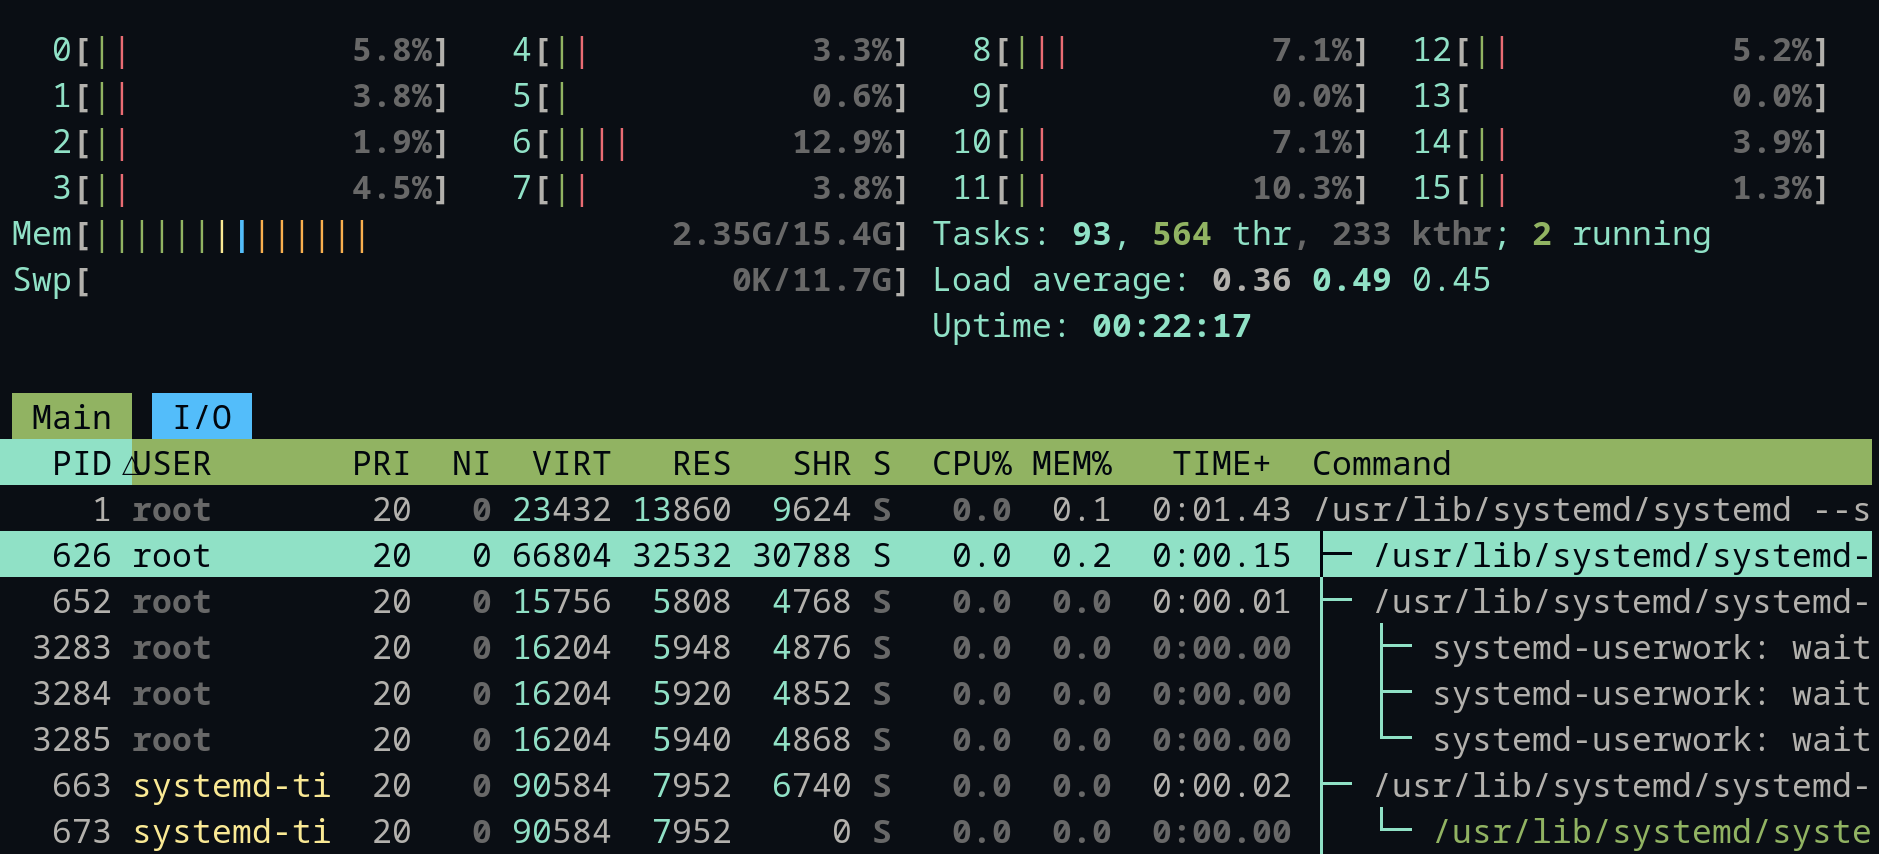Click CPU 5 meter showing 0.6%
The width and height of the screenshot is (1879, 854).
coord(710,96)
